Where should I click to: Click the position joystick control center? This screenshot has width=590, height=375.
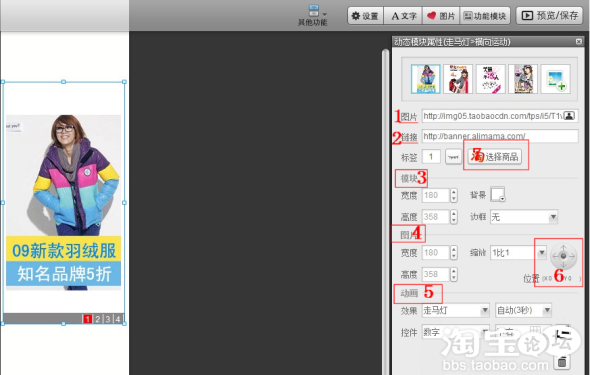(x=563, y=256)
